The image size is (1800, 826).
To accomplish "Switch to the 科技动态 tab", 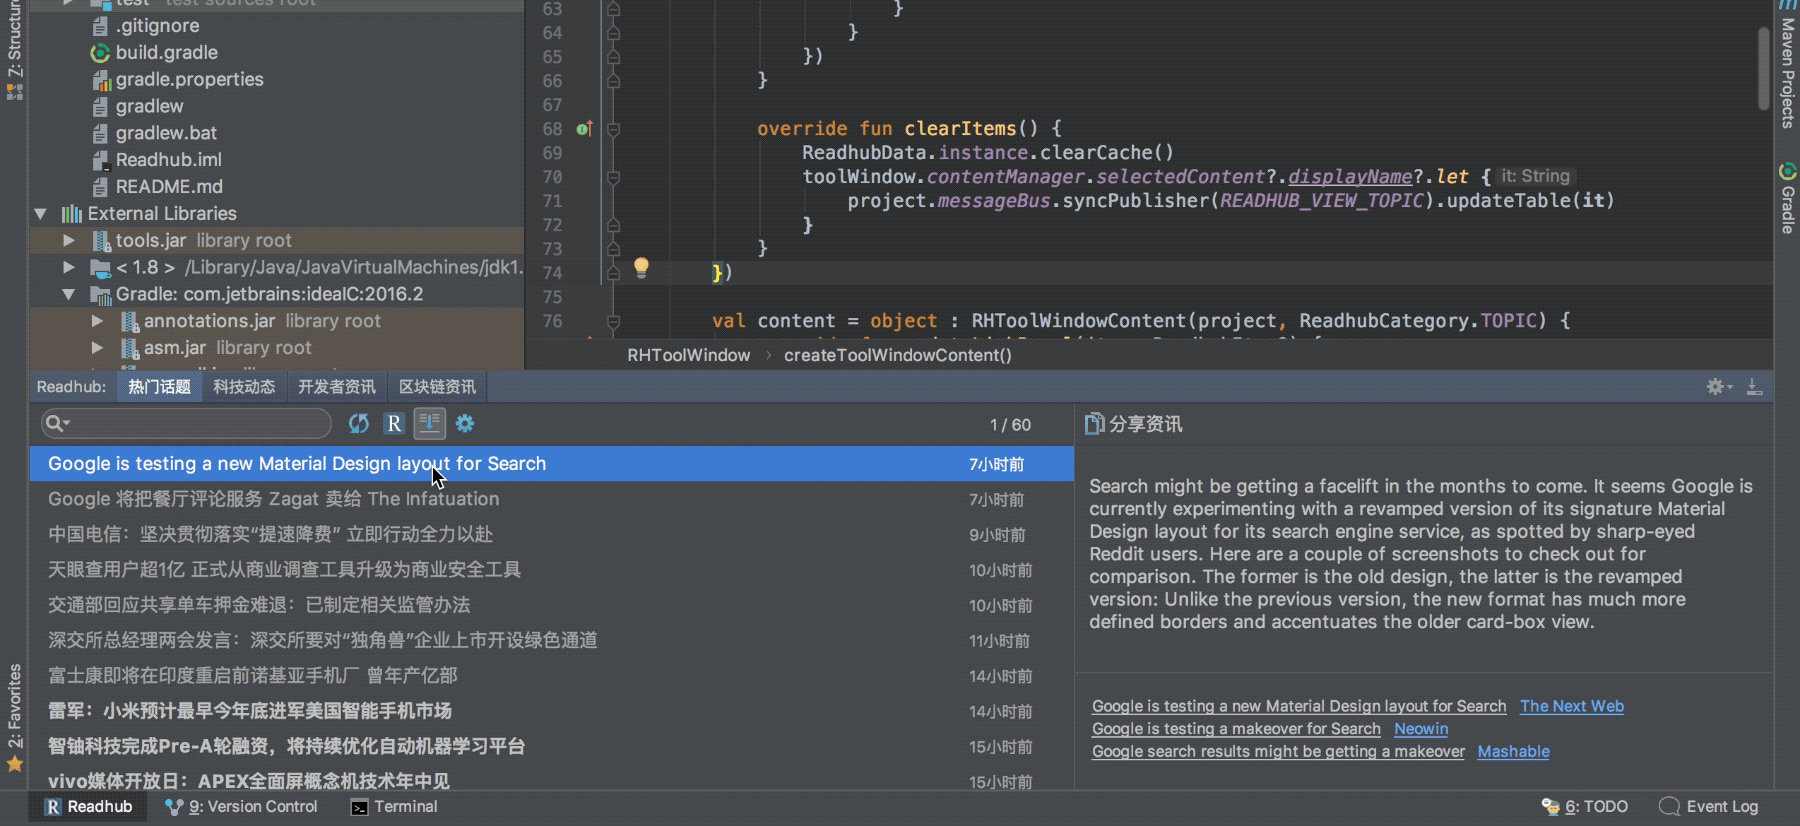I will point(244,387).
